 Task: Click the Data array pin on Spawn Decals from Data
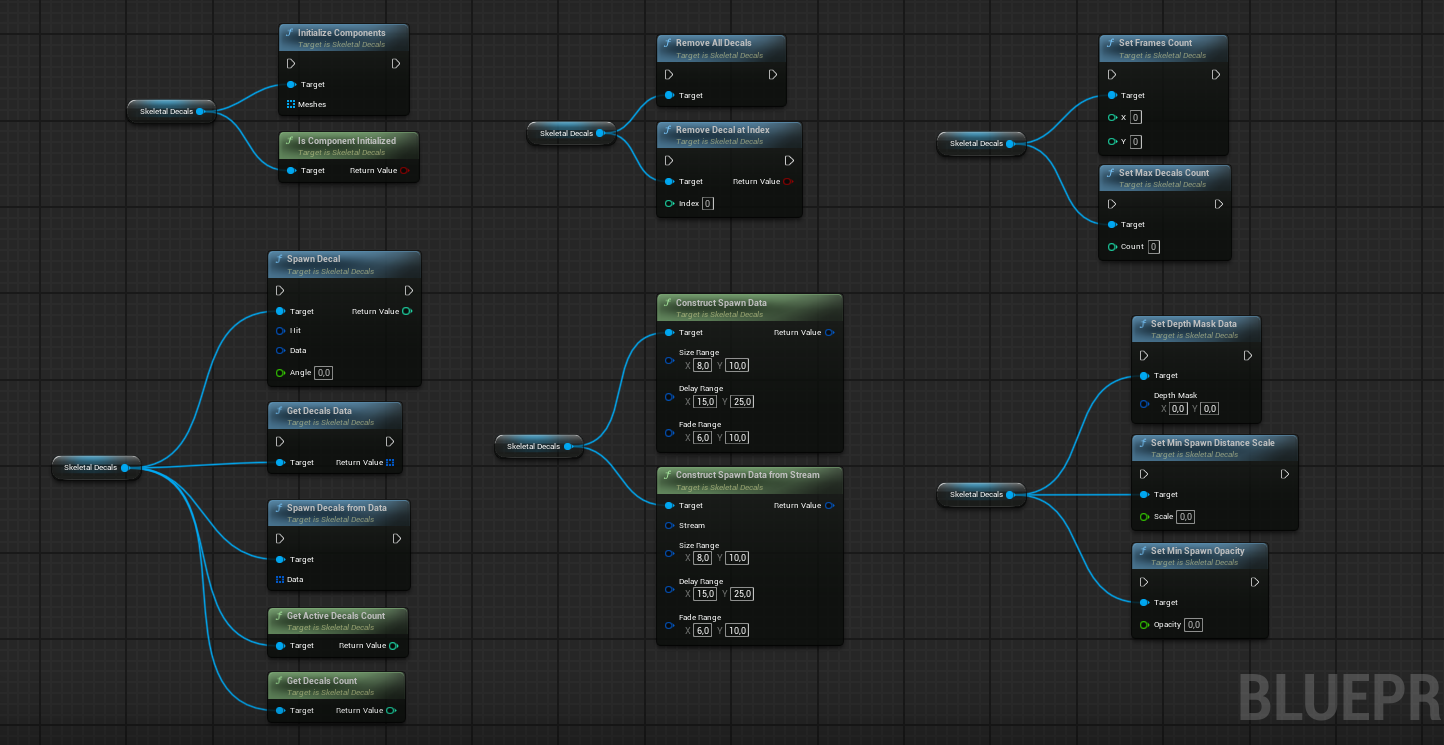[280, 579]
